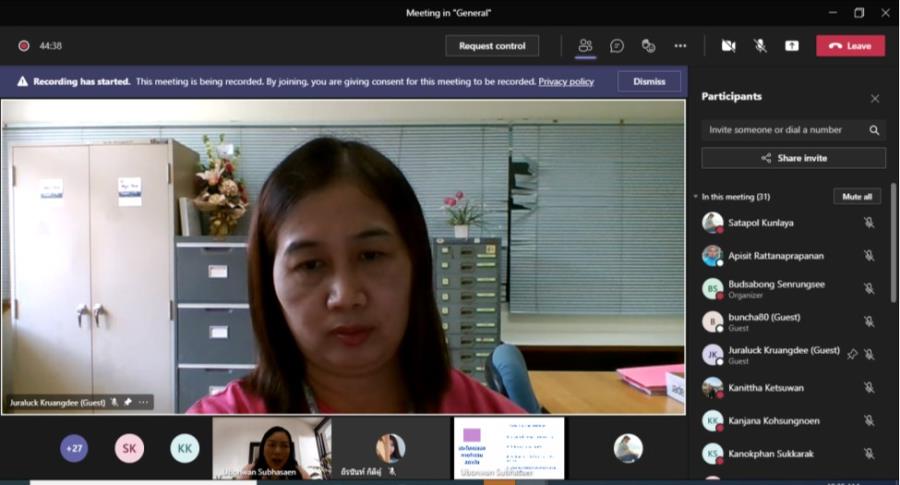Close the Participants panel

875,98
